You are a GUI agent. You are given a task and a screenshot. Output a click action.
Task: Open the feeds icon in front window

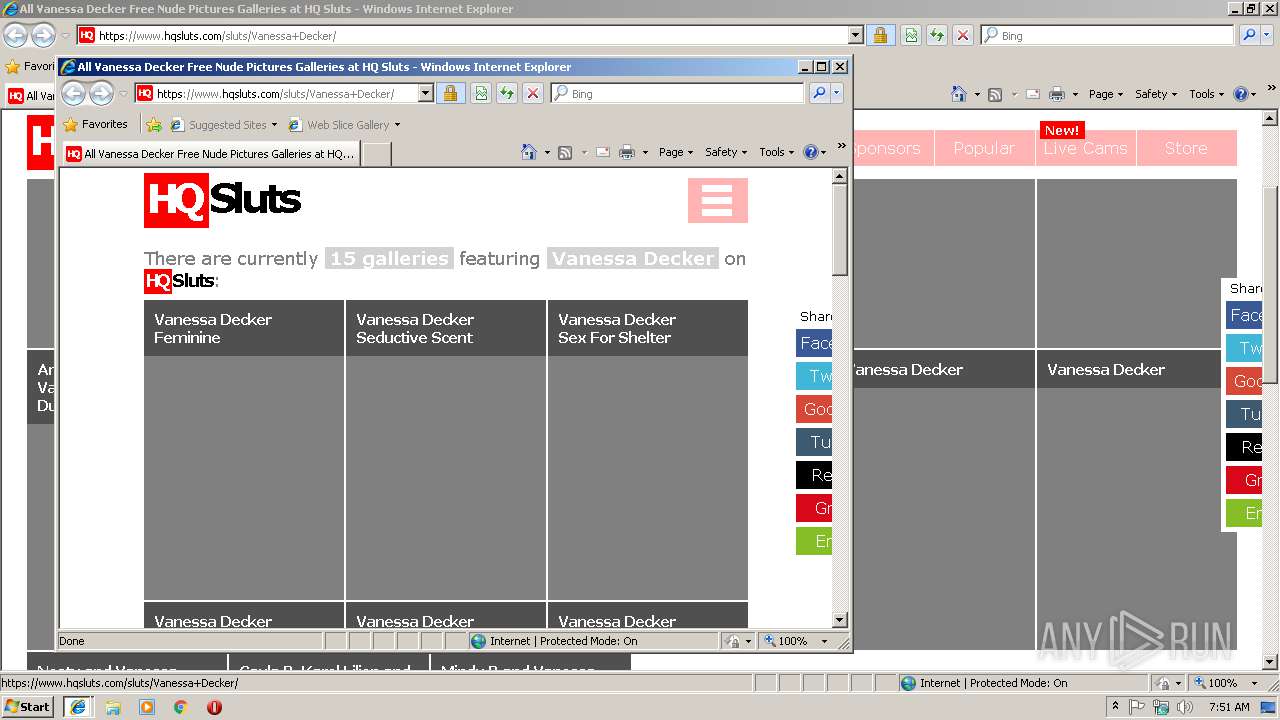point(565,152)
